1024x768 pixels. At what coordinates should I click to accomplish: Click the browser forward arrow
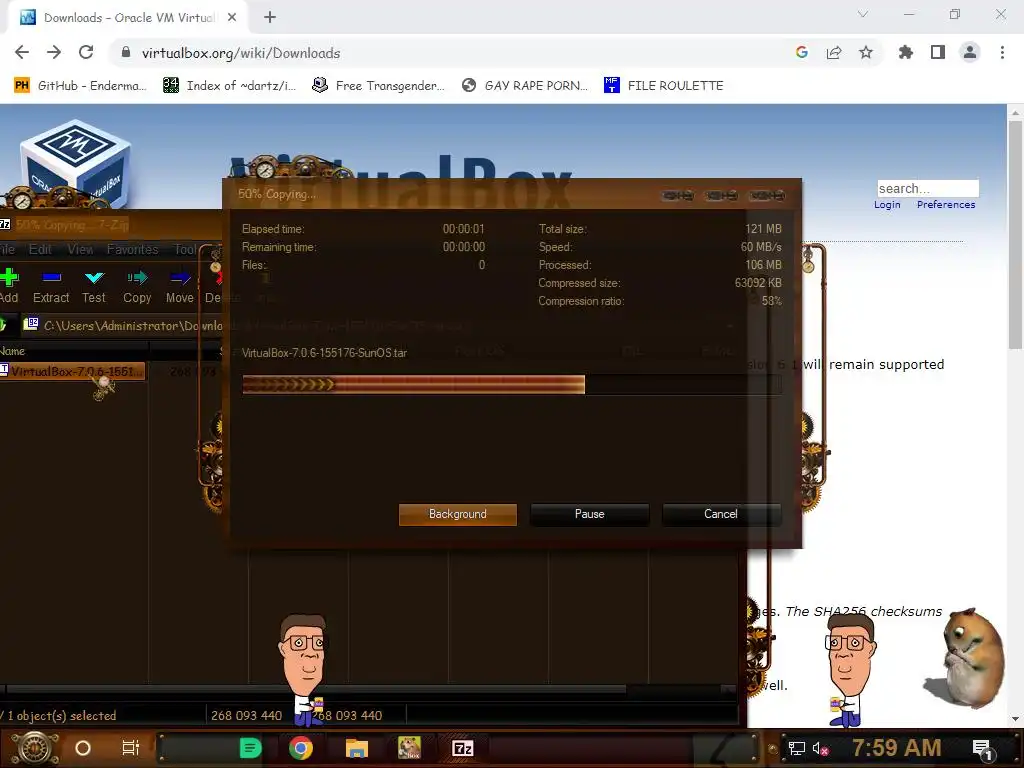pos(54,52)
